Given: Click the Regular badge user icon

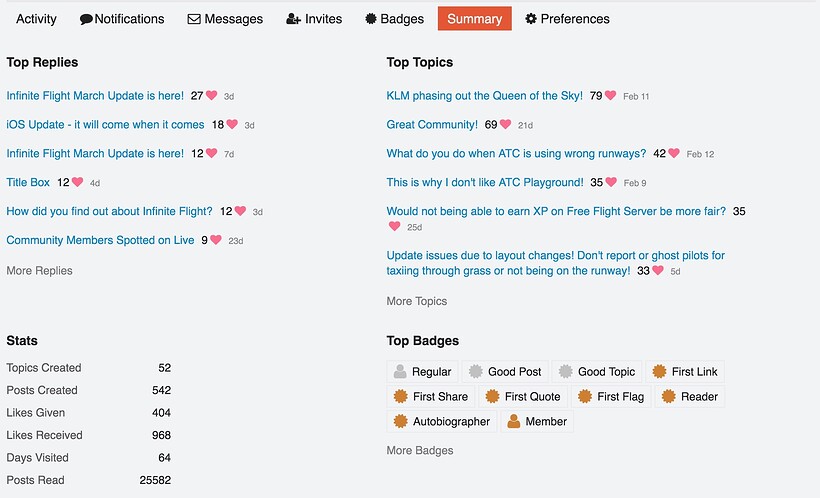Looking at the screenshot, I should coord(400,372).
